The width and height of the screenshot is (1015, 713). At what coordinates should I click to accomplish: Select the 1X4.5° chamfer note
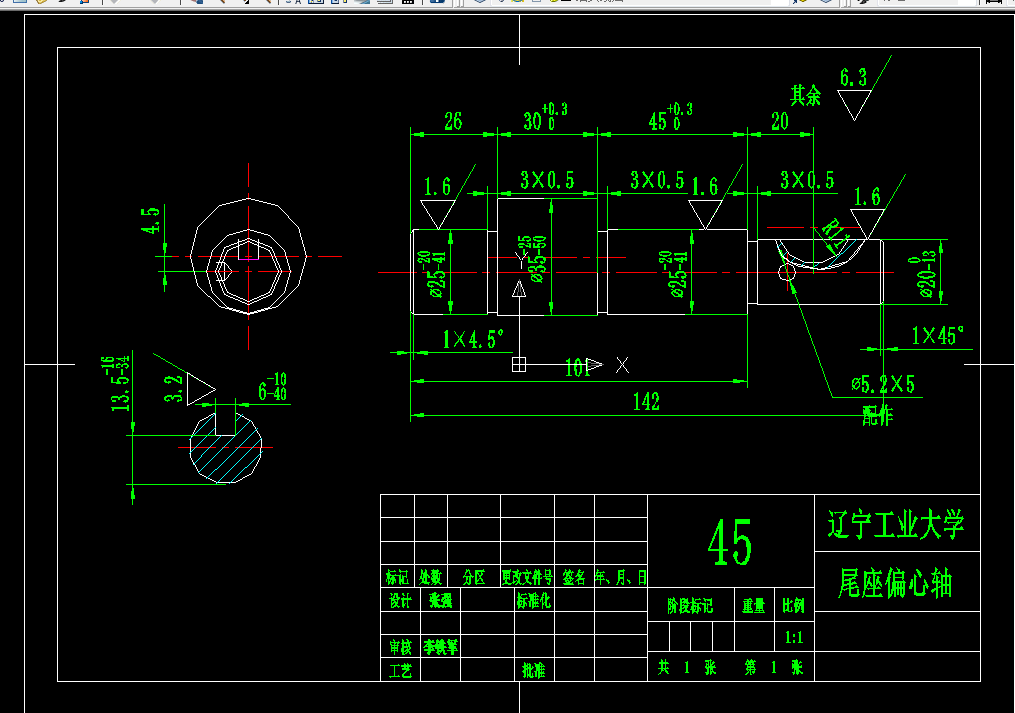pyautogui.click(x=473, y=339)
